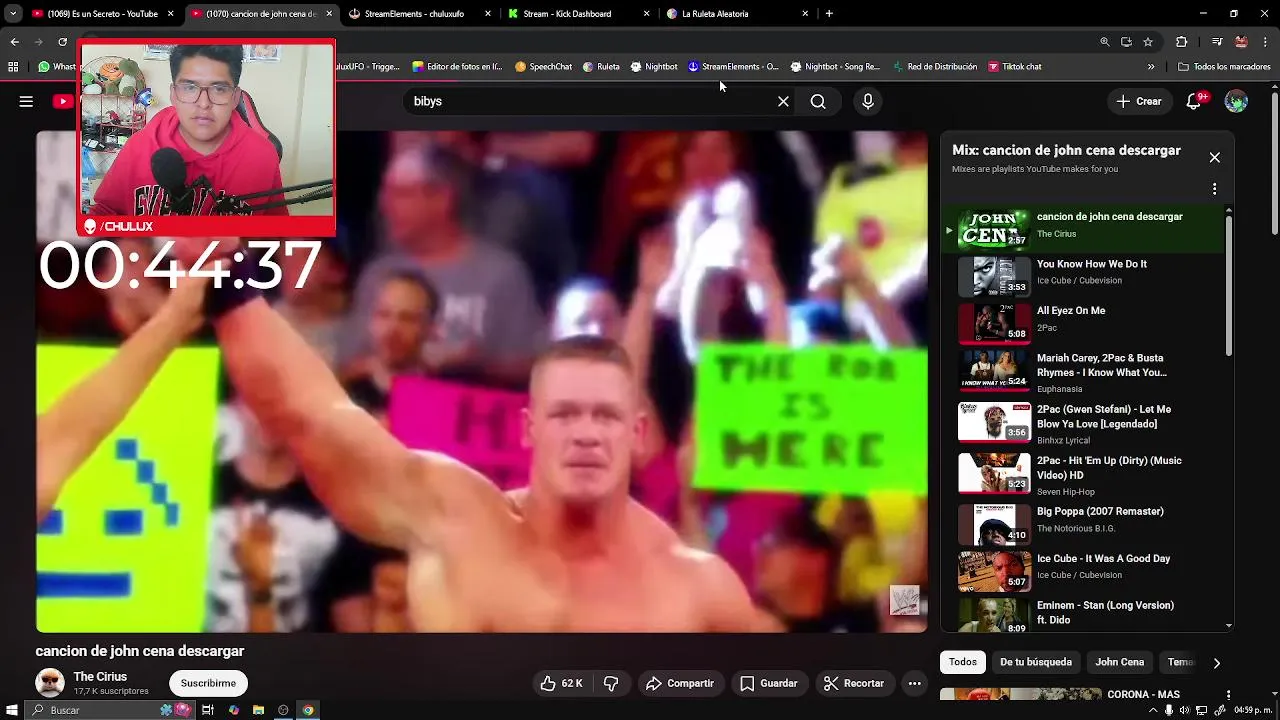Open Chrome three-dot menu
The width and height of the screenshot is (1280, 720).
[1265, 42]
